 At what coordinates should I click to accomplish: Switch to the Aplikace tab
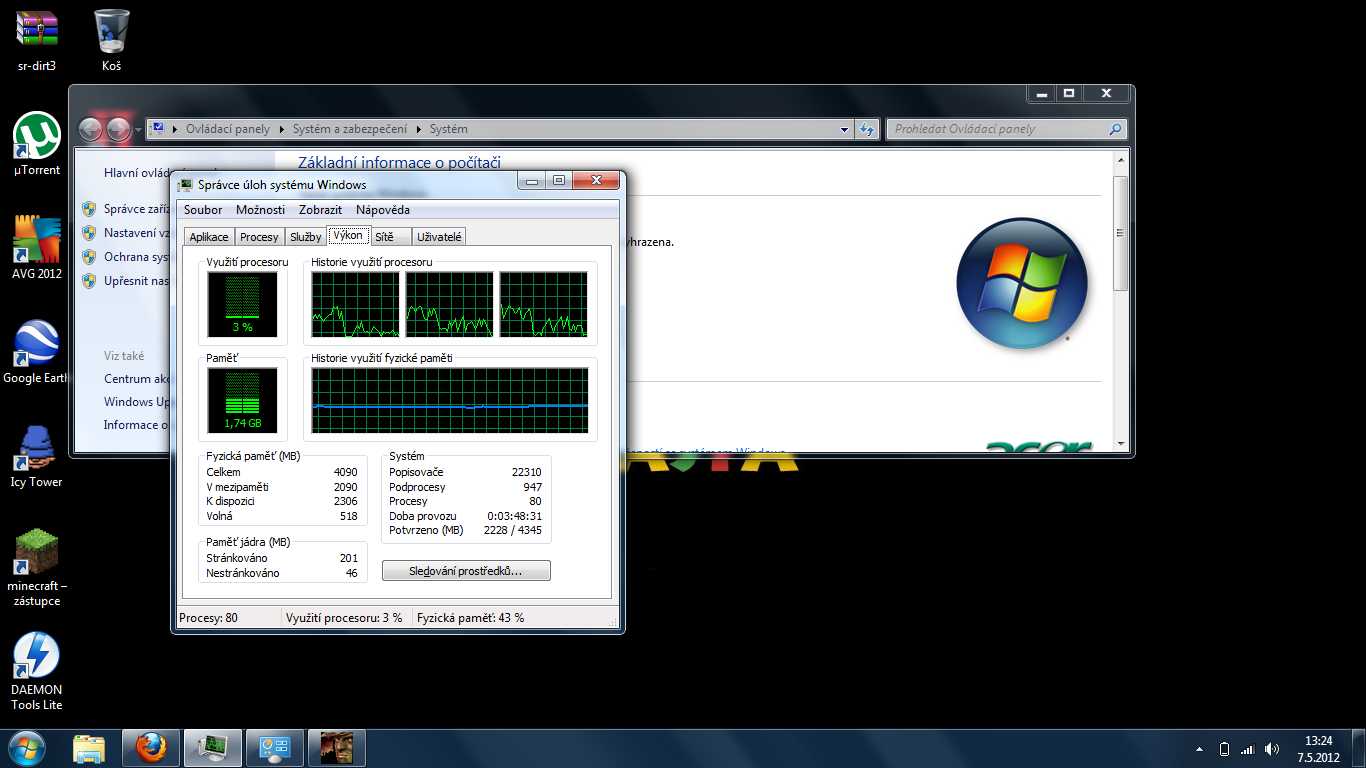point(209,237)
